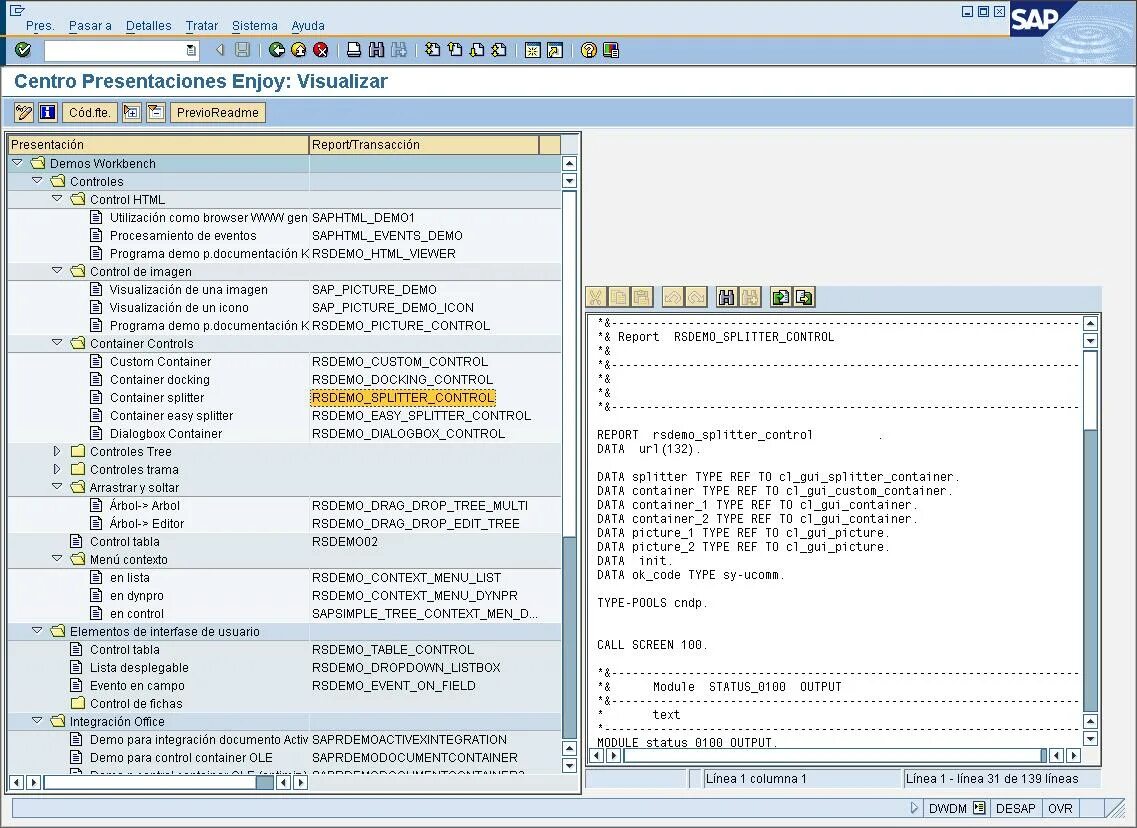Click the green checkmark Enter icon
1137x828 pixels.
click(22, 50)
